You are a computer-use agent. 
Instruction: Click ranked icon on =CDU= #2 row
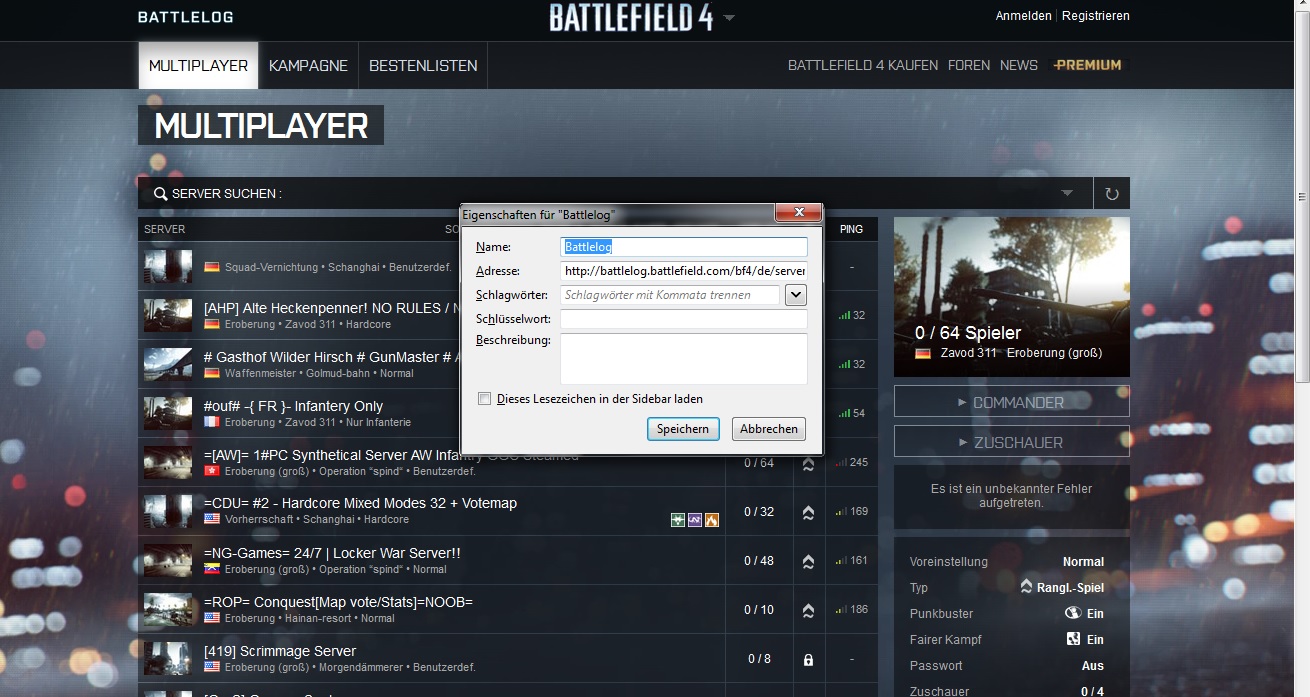tap(808, 512)
